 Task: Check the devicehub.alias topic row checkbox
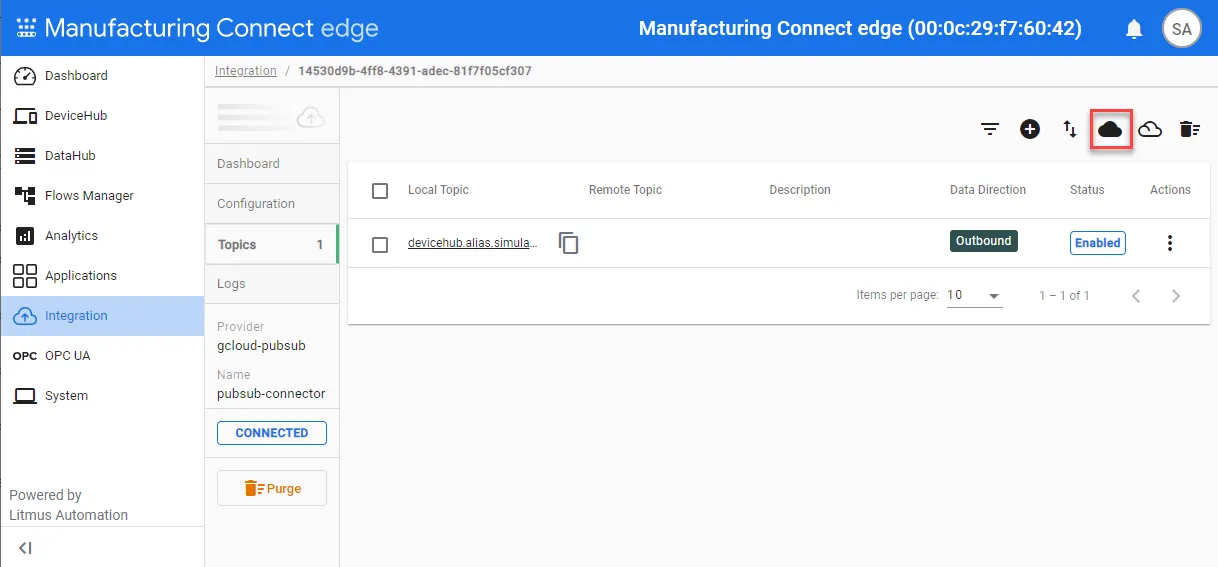click(x=380, y=245)
